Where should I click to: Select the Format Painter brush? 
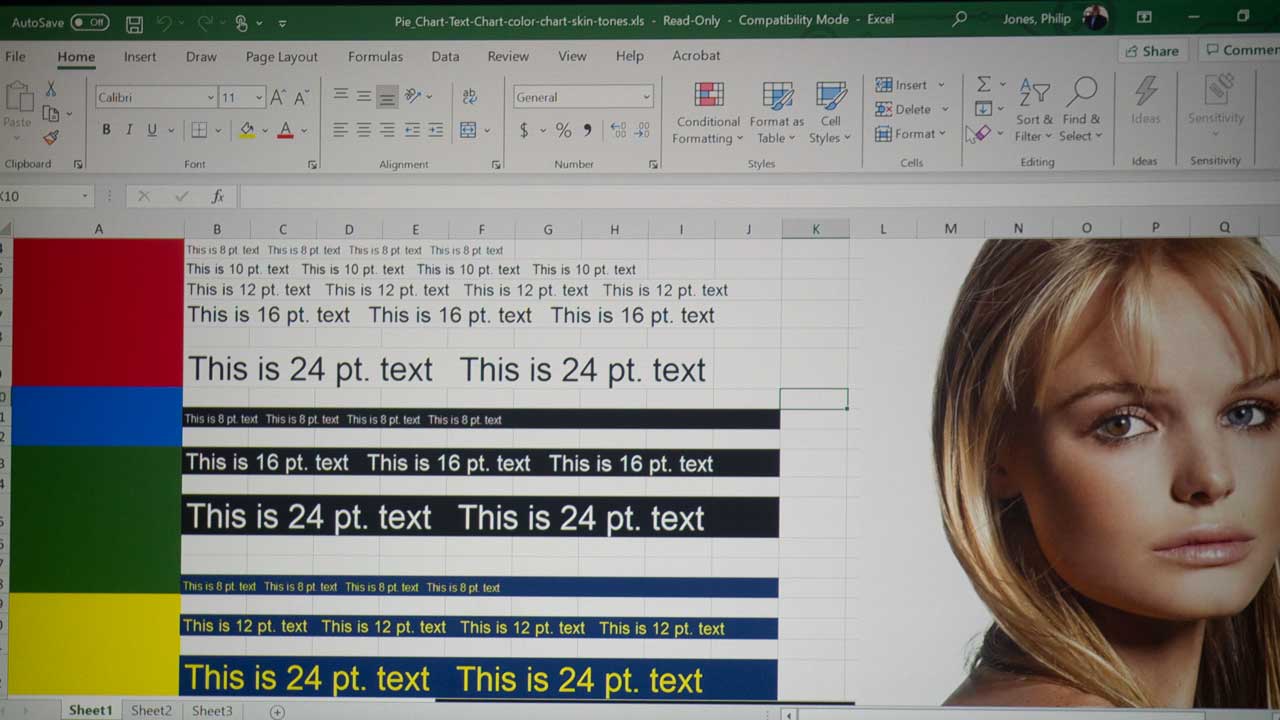tap(51, 137)
